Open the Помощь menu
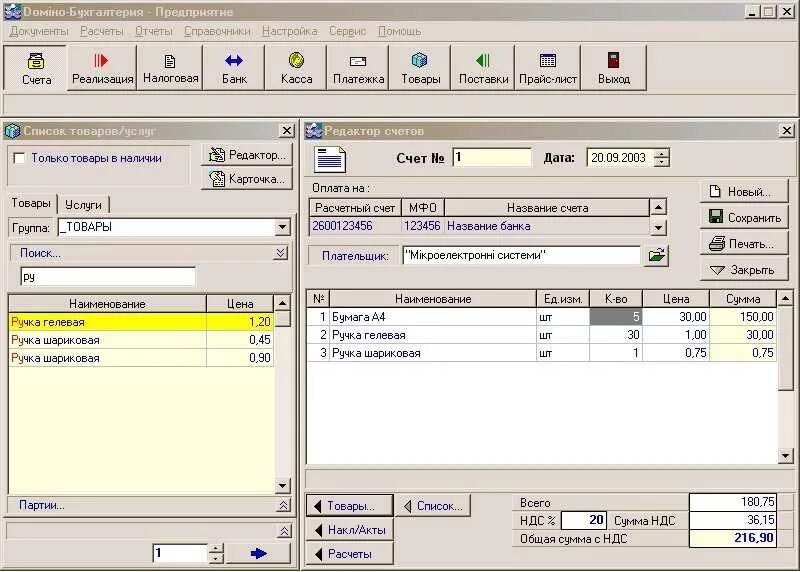The height and width of the screenshot is (572, 800). point(399,31)
